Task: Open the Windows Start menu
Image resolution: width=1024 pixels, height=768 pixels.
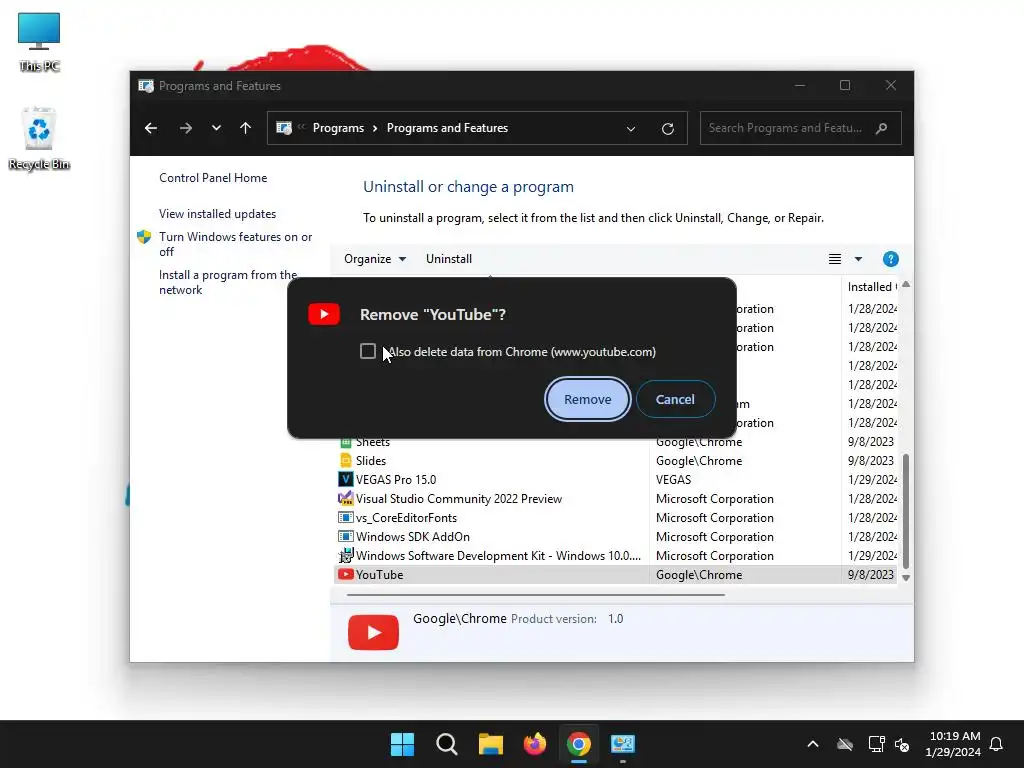Action: click(402, 744)
